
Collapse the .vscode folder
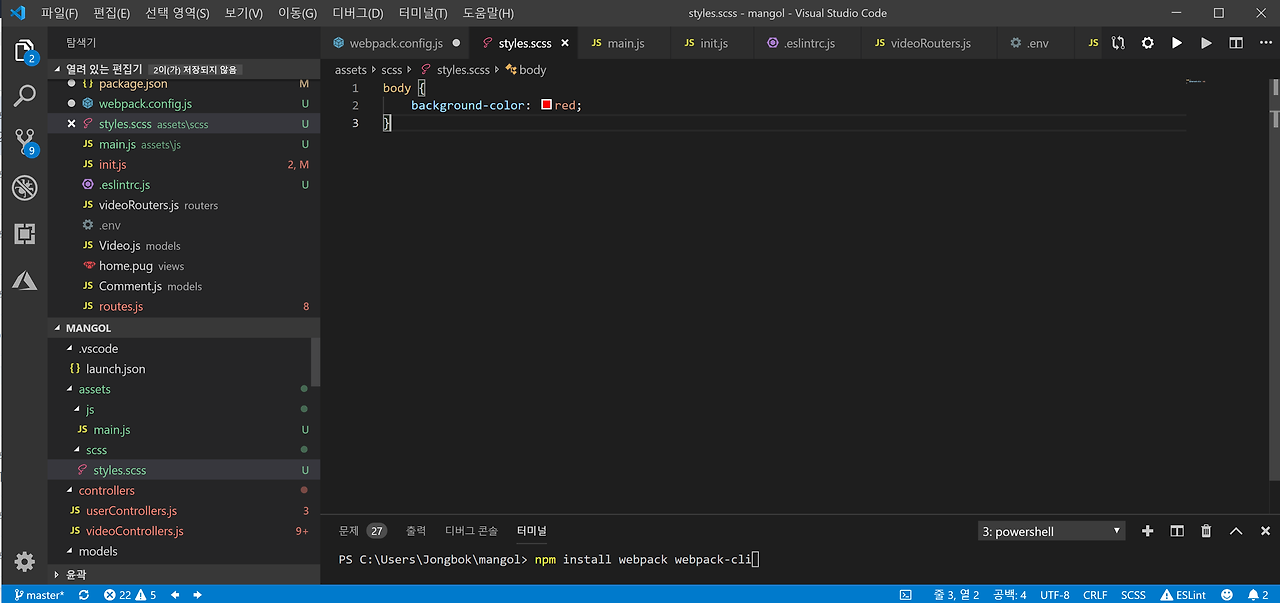point(70,349)
